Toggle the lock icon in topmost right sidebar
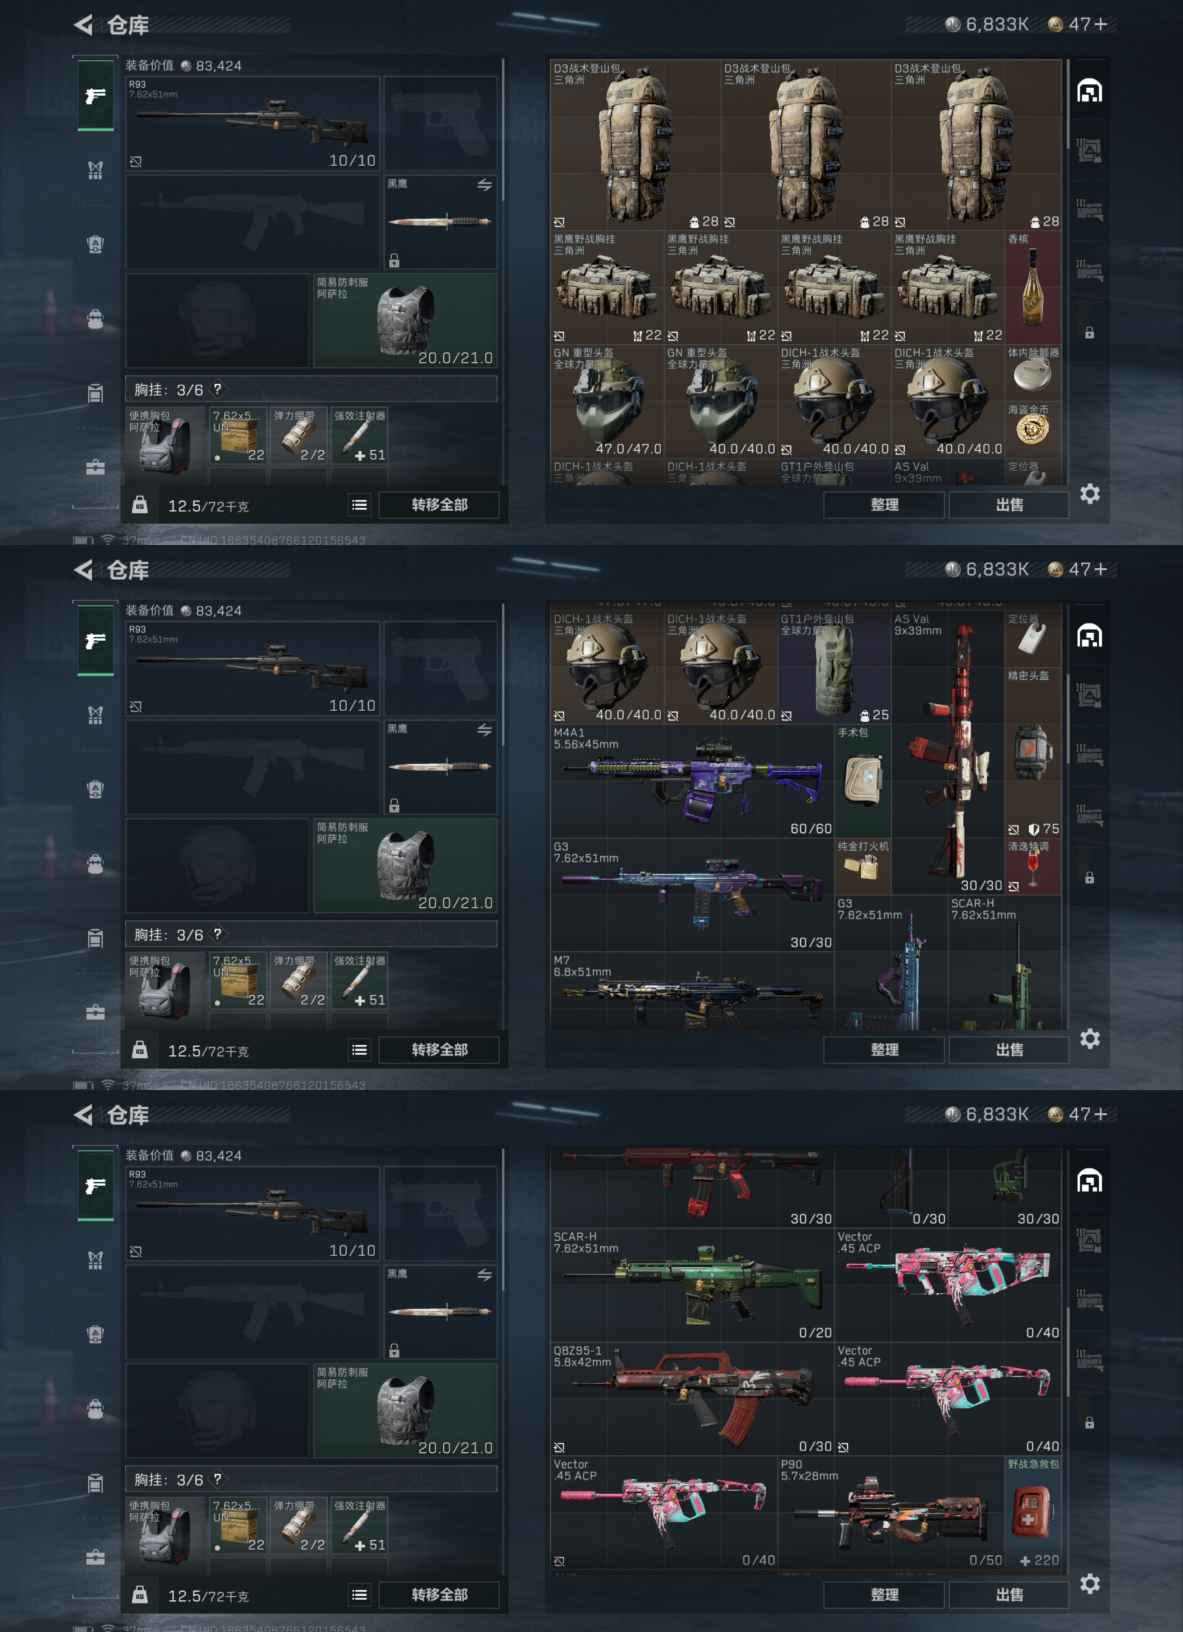This screenshot has height=1632, width=1183. [x=1090, y=332]
